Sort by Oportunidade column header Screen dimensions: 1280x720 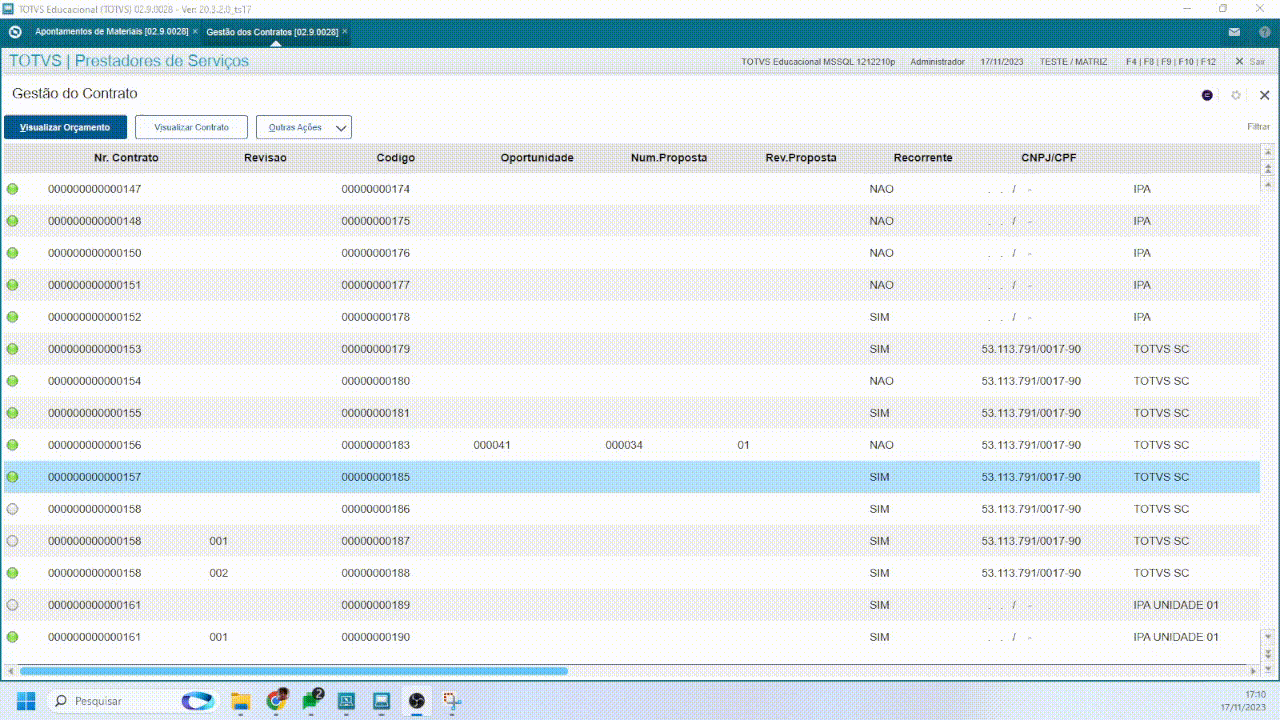(x=537, y=158)
